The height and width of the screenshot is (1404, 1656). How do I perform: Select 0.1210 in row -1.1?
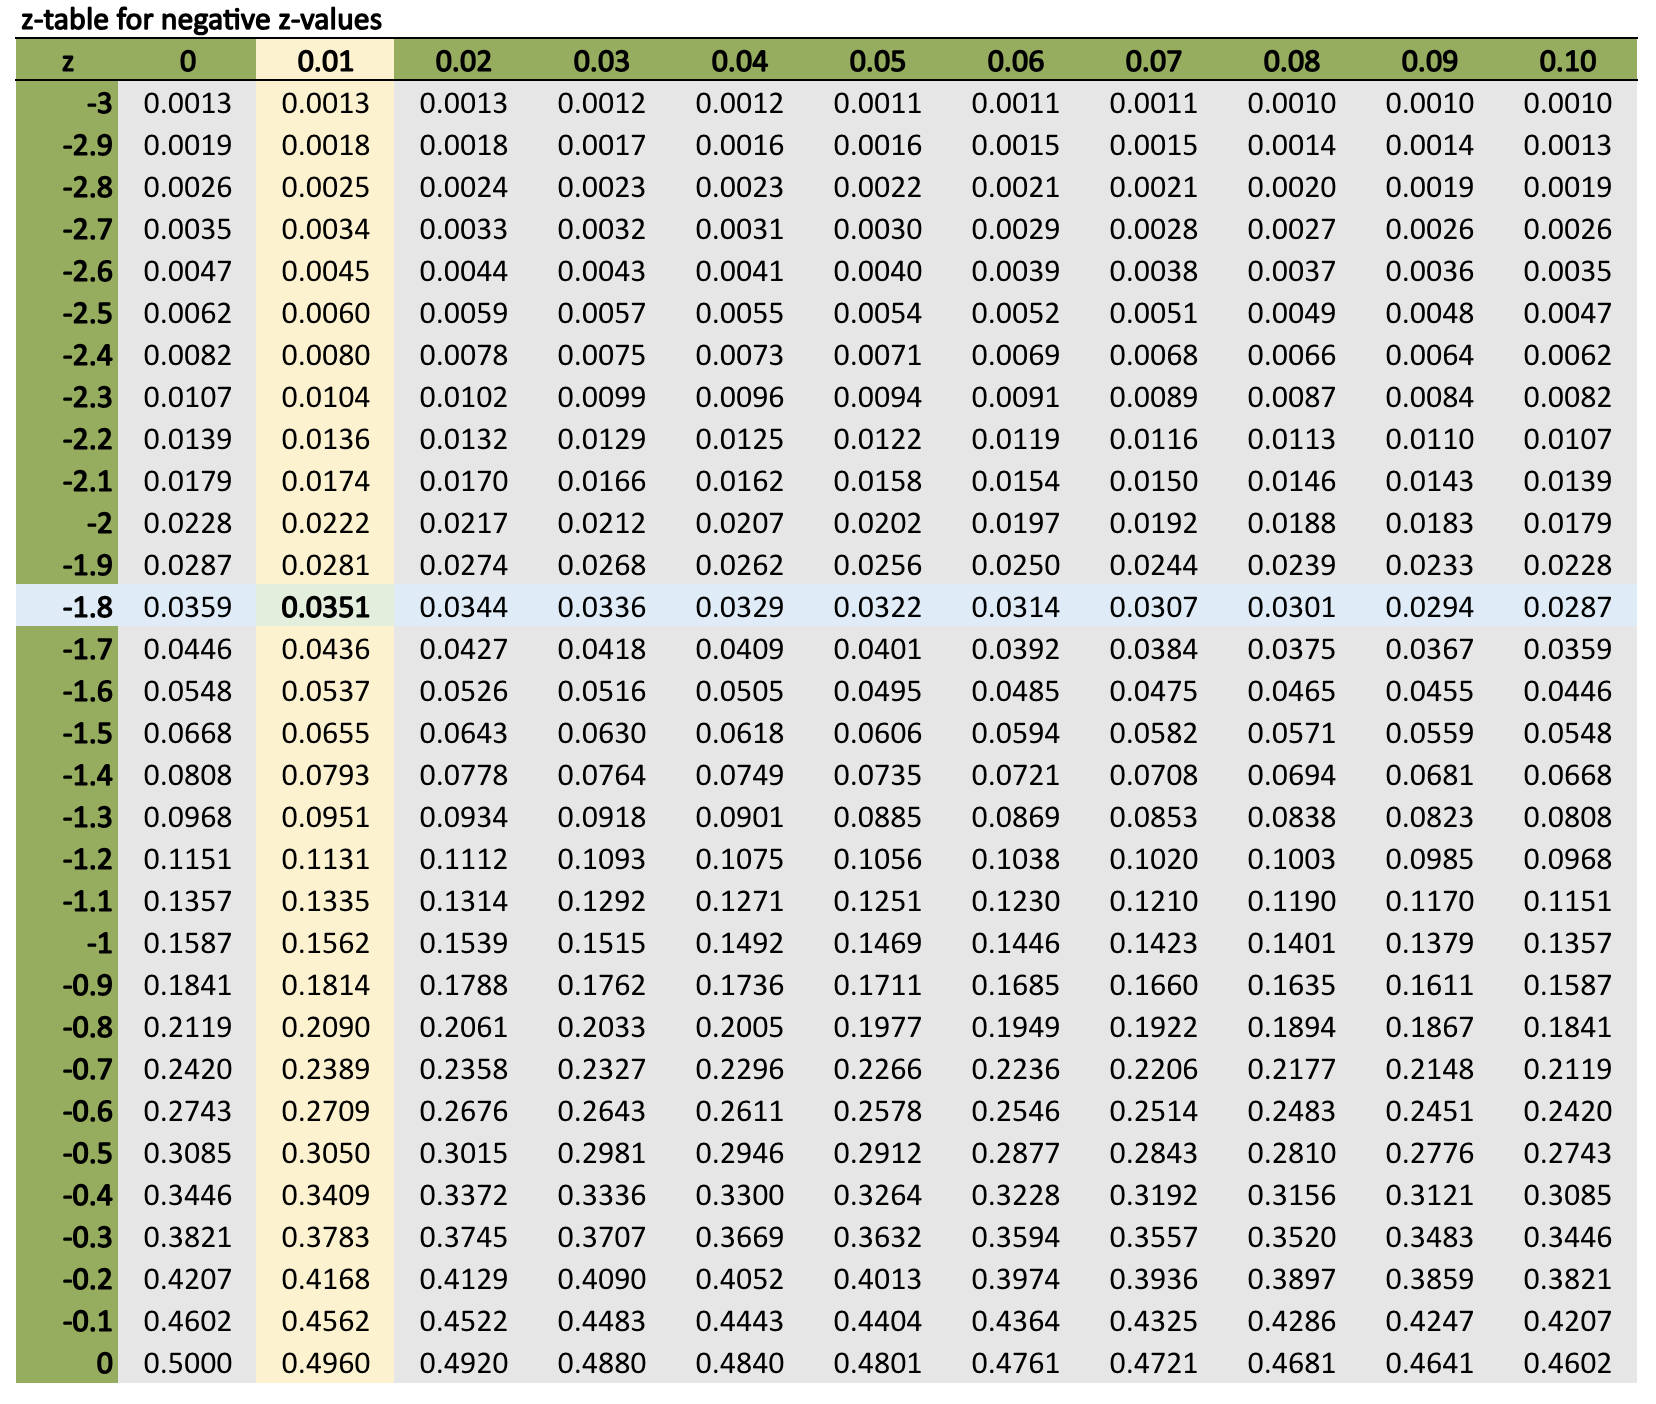pyautogui.click(x=1153, y=901)
